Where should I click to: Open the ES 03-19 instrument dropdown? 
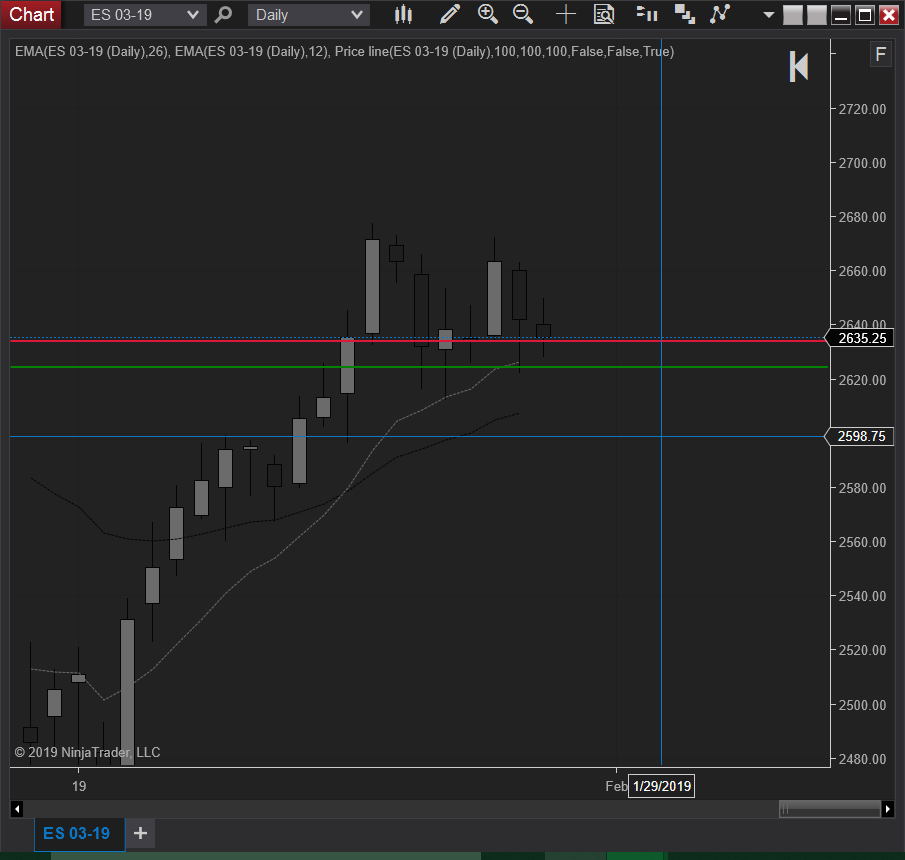(144, 14)
